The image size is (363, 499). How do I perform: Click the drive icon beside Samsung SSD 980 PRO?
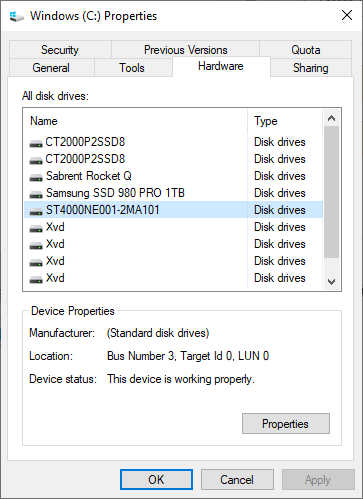point(36,194)
